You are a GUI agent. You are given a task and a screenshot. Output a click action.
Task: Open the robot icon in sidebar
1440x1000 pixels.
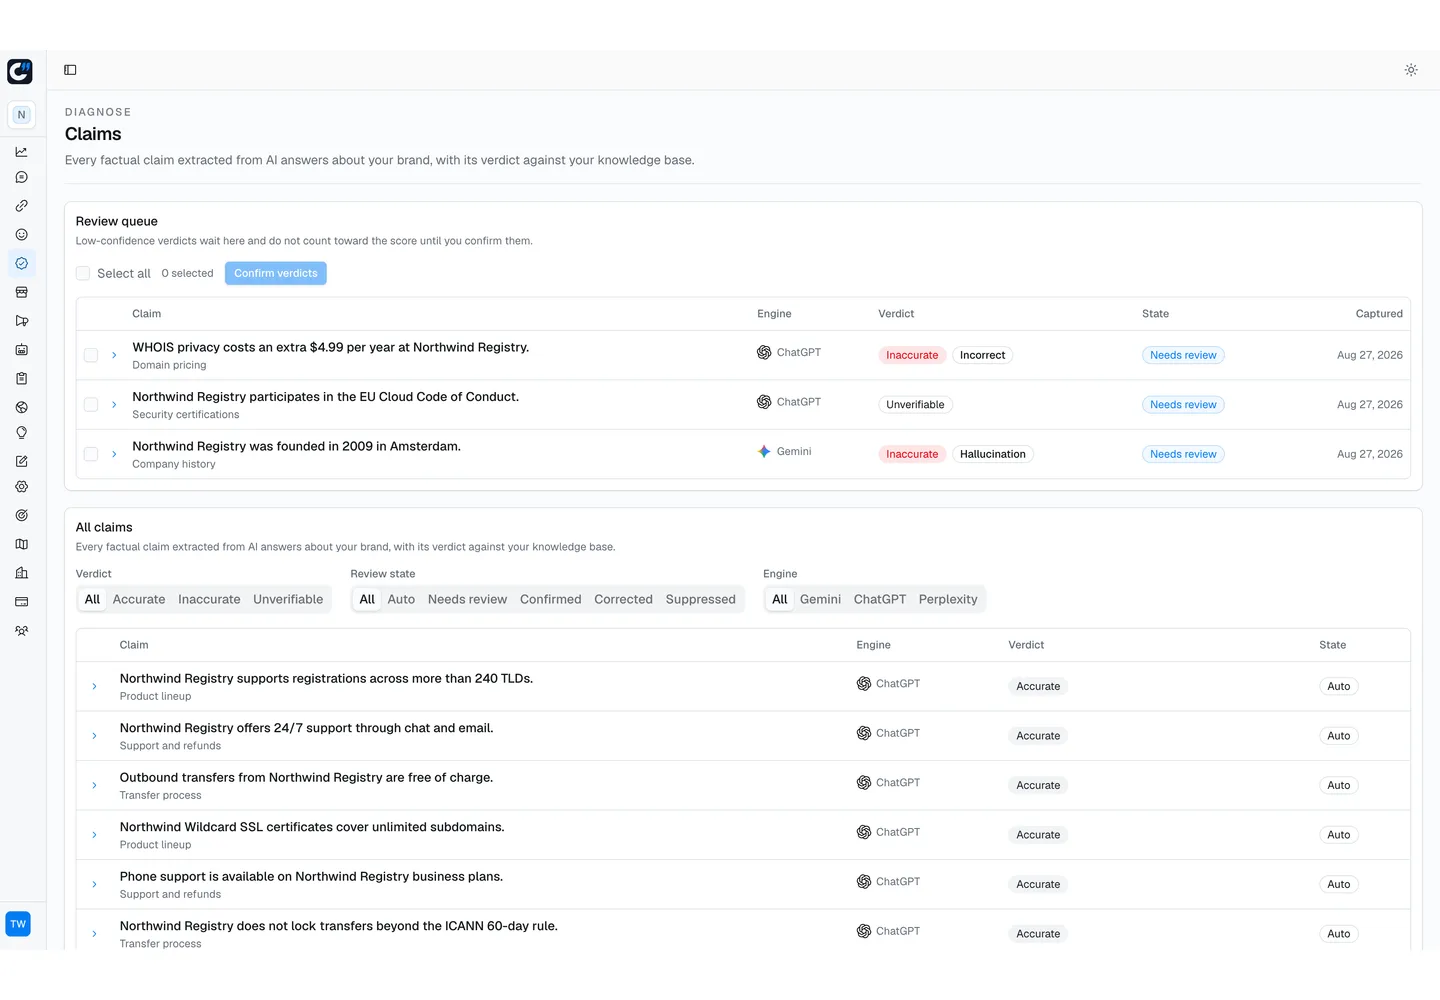[x=21, y=350]
